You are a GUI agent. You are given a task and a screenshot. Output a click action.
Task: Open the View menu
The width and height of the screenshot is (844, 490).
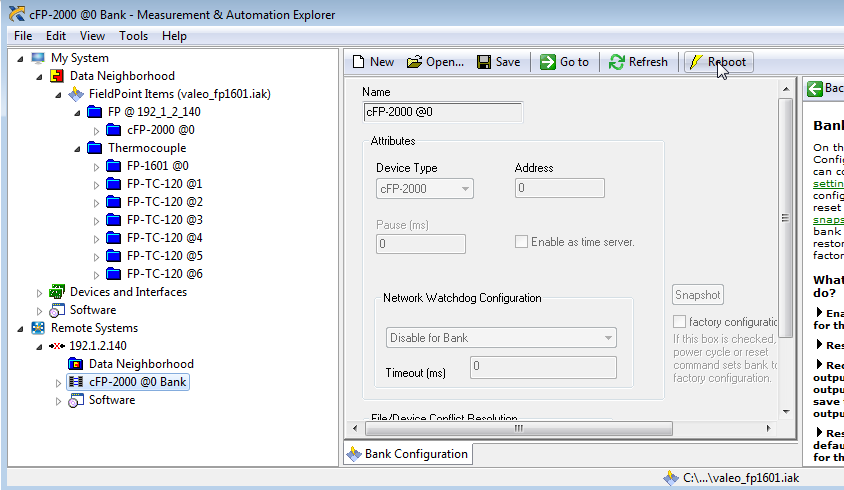92,36
